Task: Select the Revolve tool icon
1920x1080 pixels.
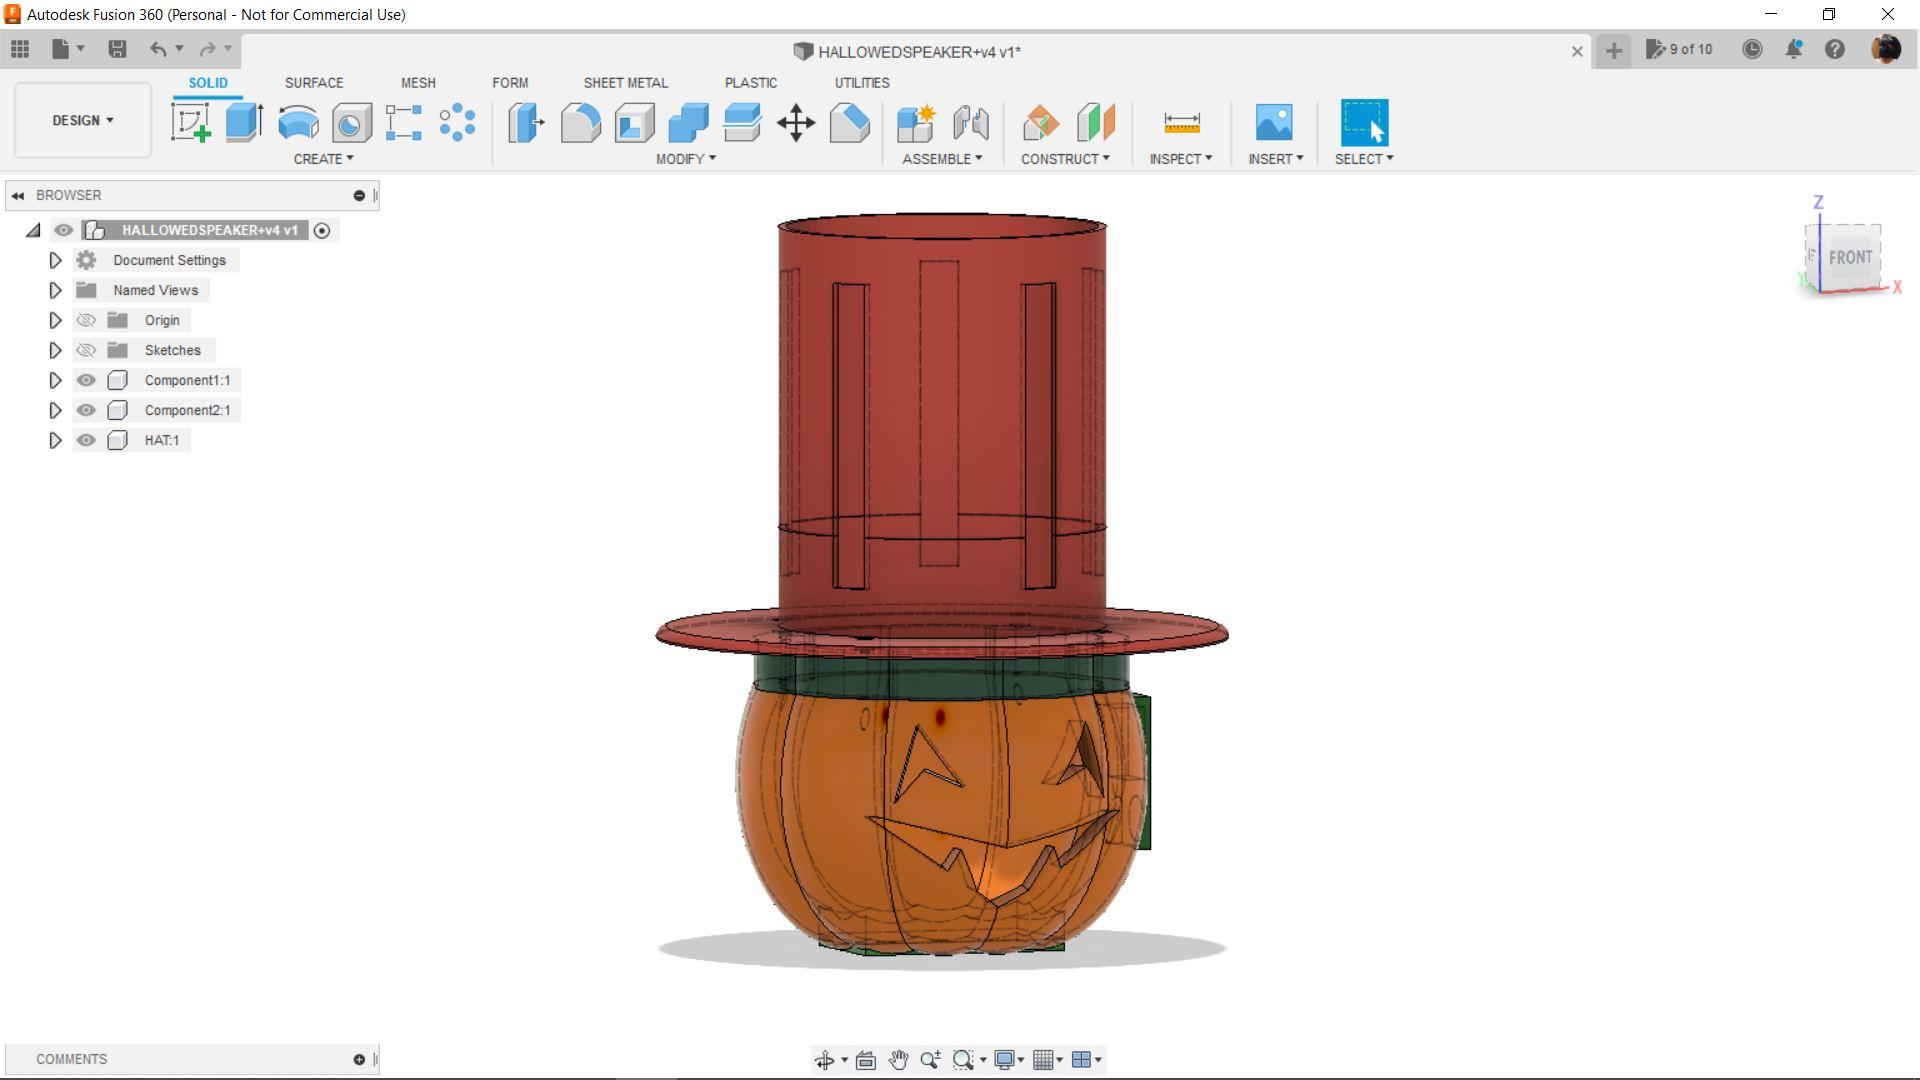Action: [x=298, y=123]
